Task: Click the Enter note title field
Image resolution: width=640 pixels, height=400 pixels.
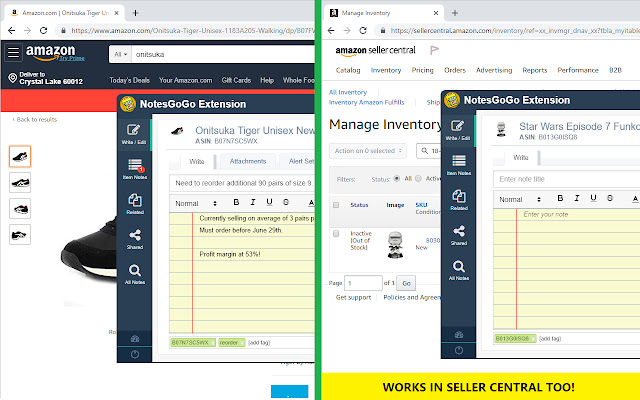Action: coord(567,179)
